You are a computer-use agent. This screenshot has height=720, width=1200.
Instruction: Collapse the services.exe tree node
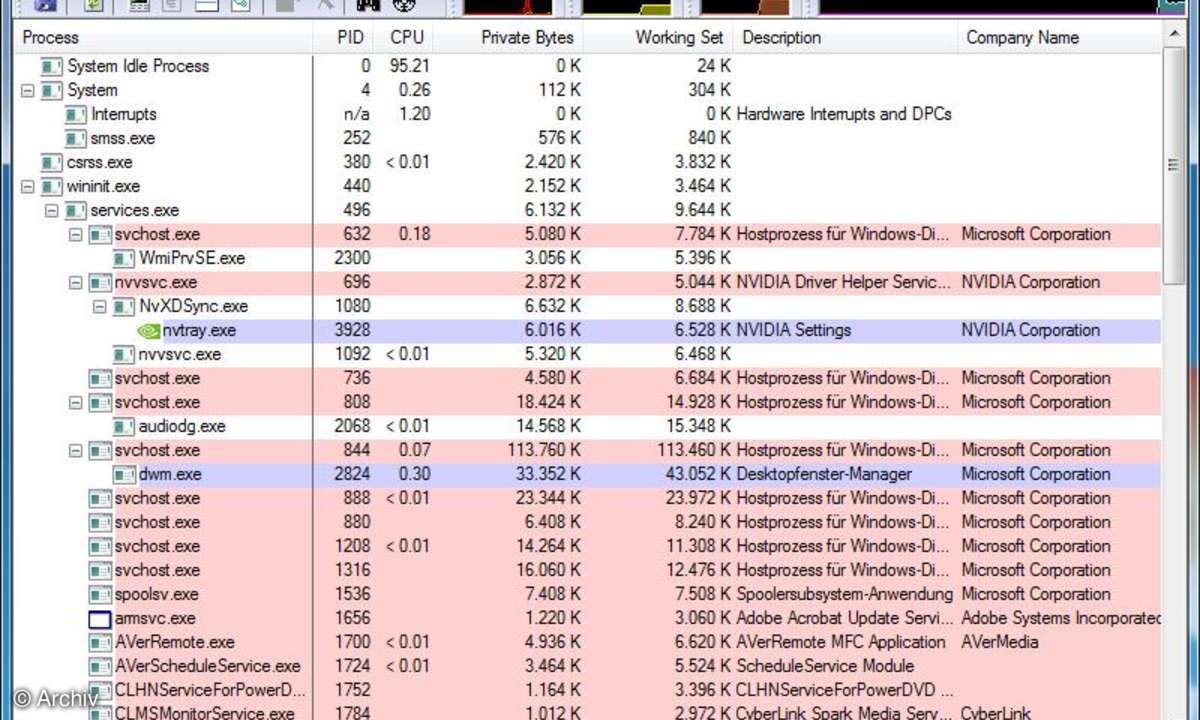(x=52, y=210)
